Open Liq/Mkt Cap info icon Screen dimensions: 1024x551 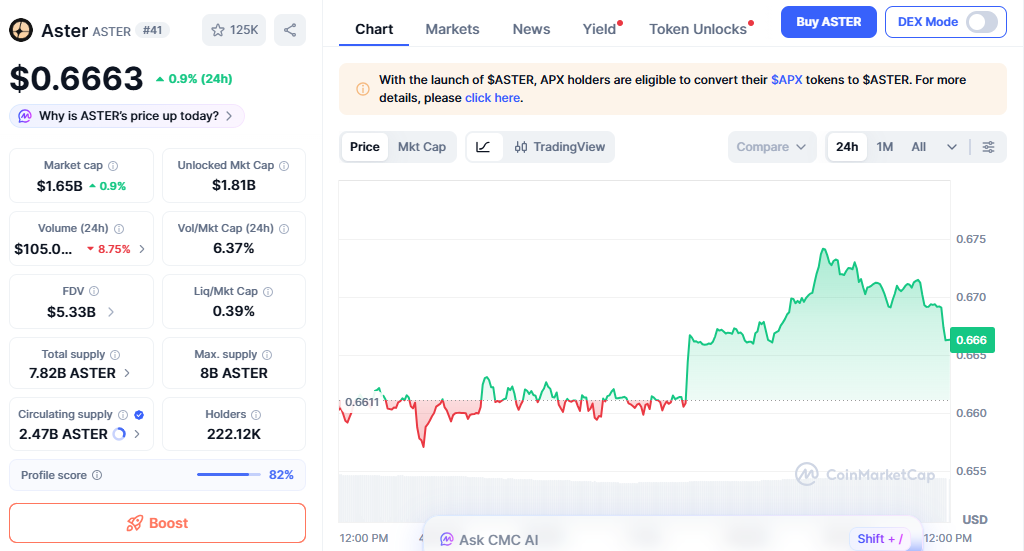click(268, 292)
